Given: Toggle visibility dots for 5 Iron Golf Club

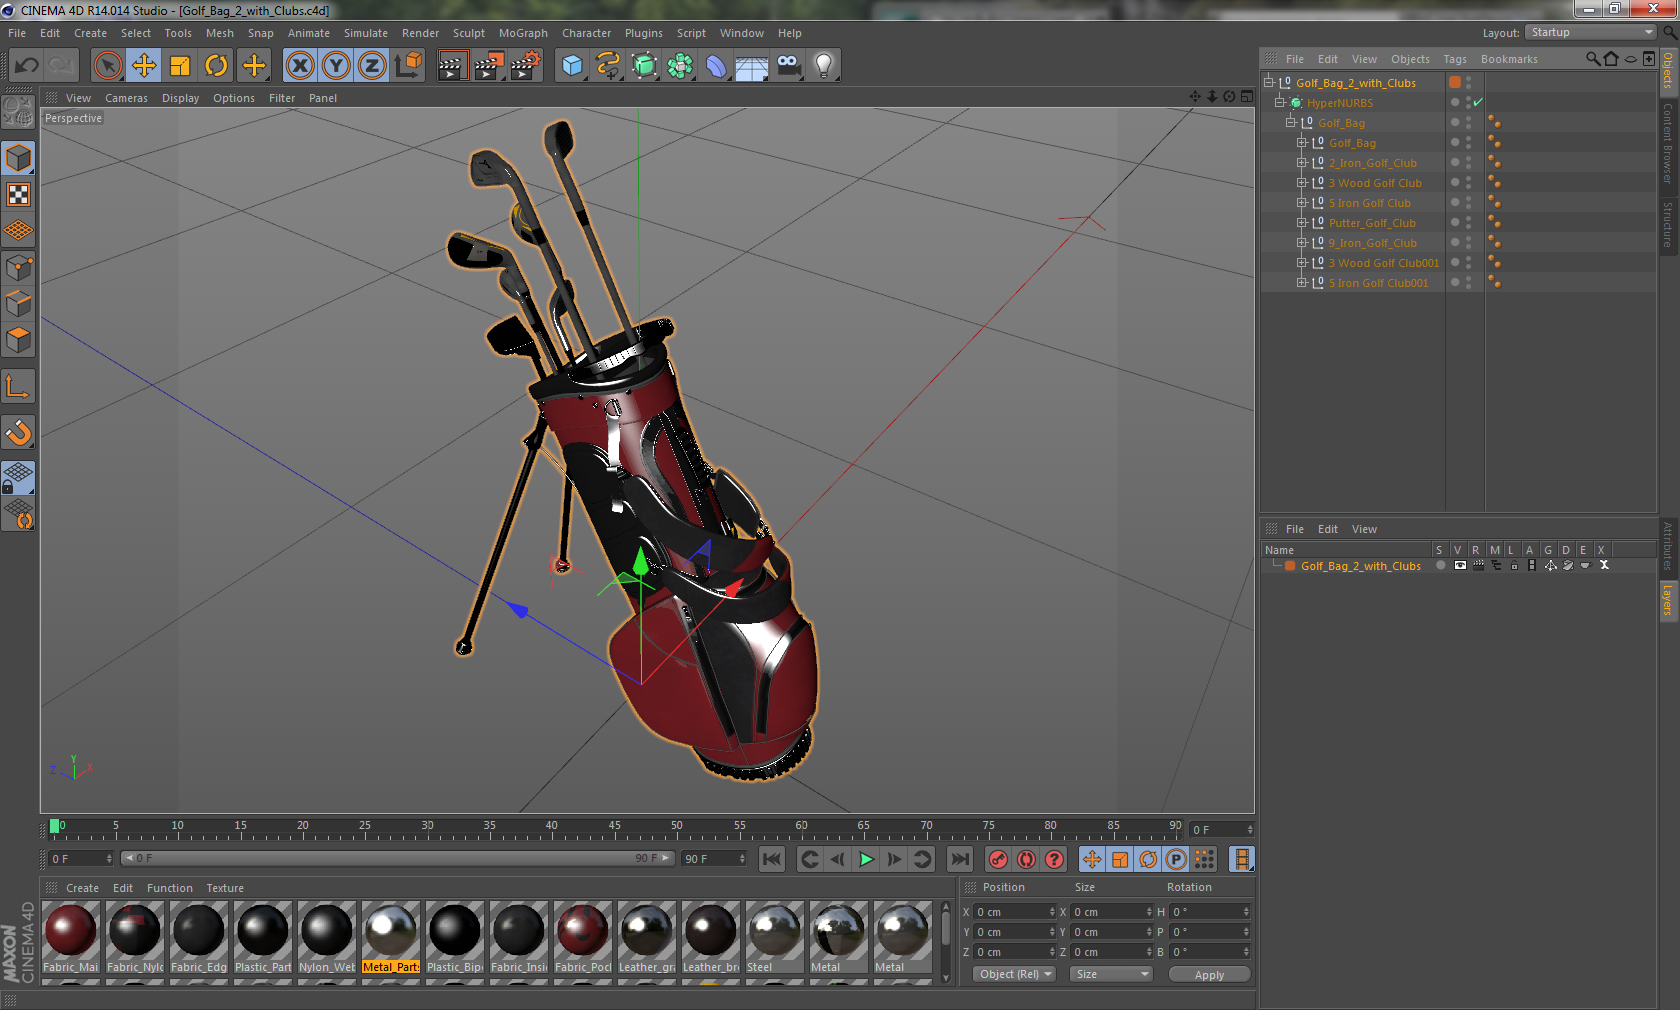Looking at the screenshot, I should pyautogui.click(x=1468, y=202).
